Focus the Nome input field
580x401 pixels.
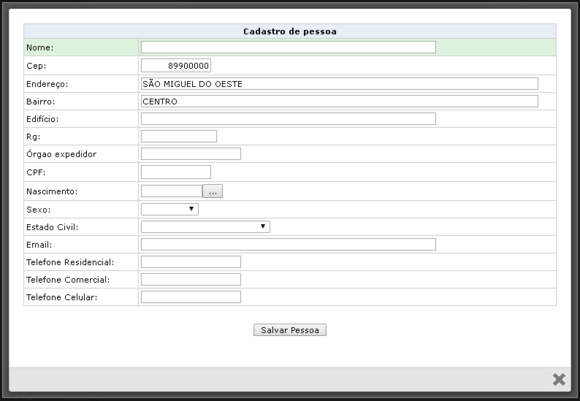pos(288,47)
